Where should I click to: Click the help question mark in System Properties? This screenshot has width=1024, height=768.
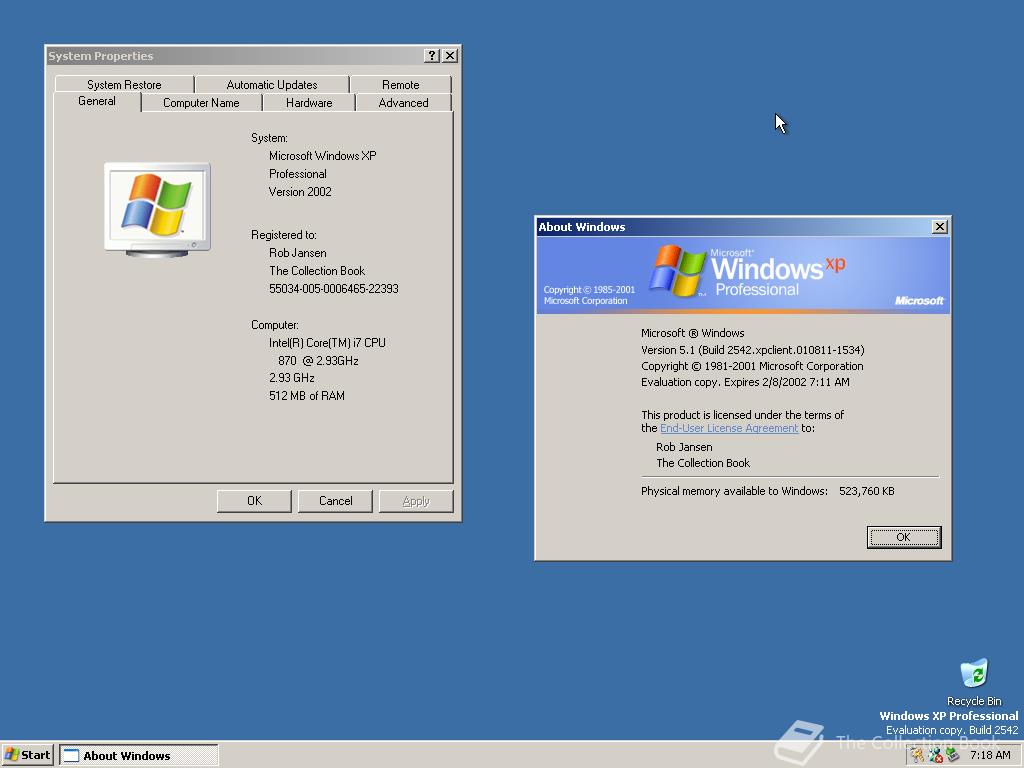431,56
